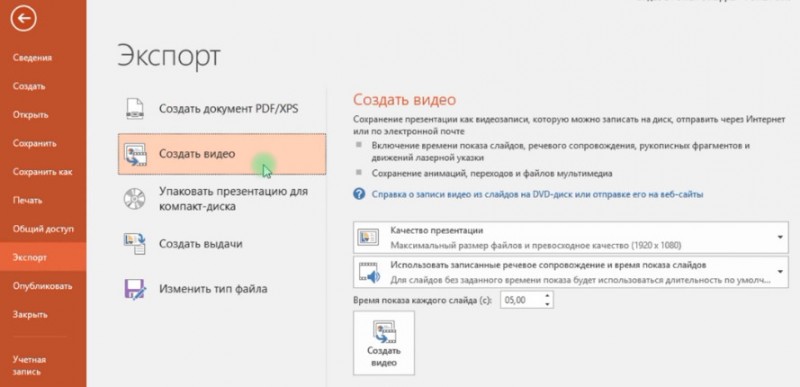Click the blue help question mark icon
The width and height of the screenshot is (800, 387).
pyautogui.click(x=359, y=194)
